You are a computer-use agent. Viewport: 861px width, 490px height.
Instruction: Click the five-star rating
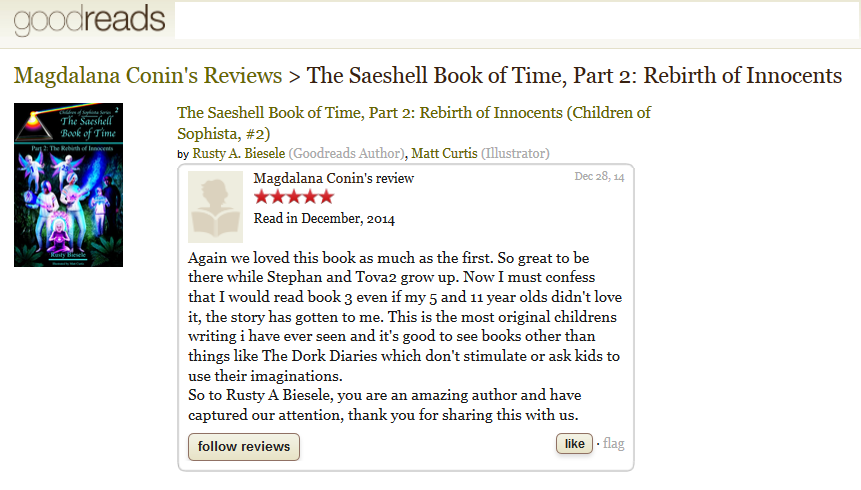click(x=294, y=197)
